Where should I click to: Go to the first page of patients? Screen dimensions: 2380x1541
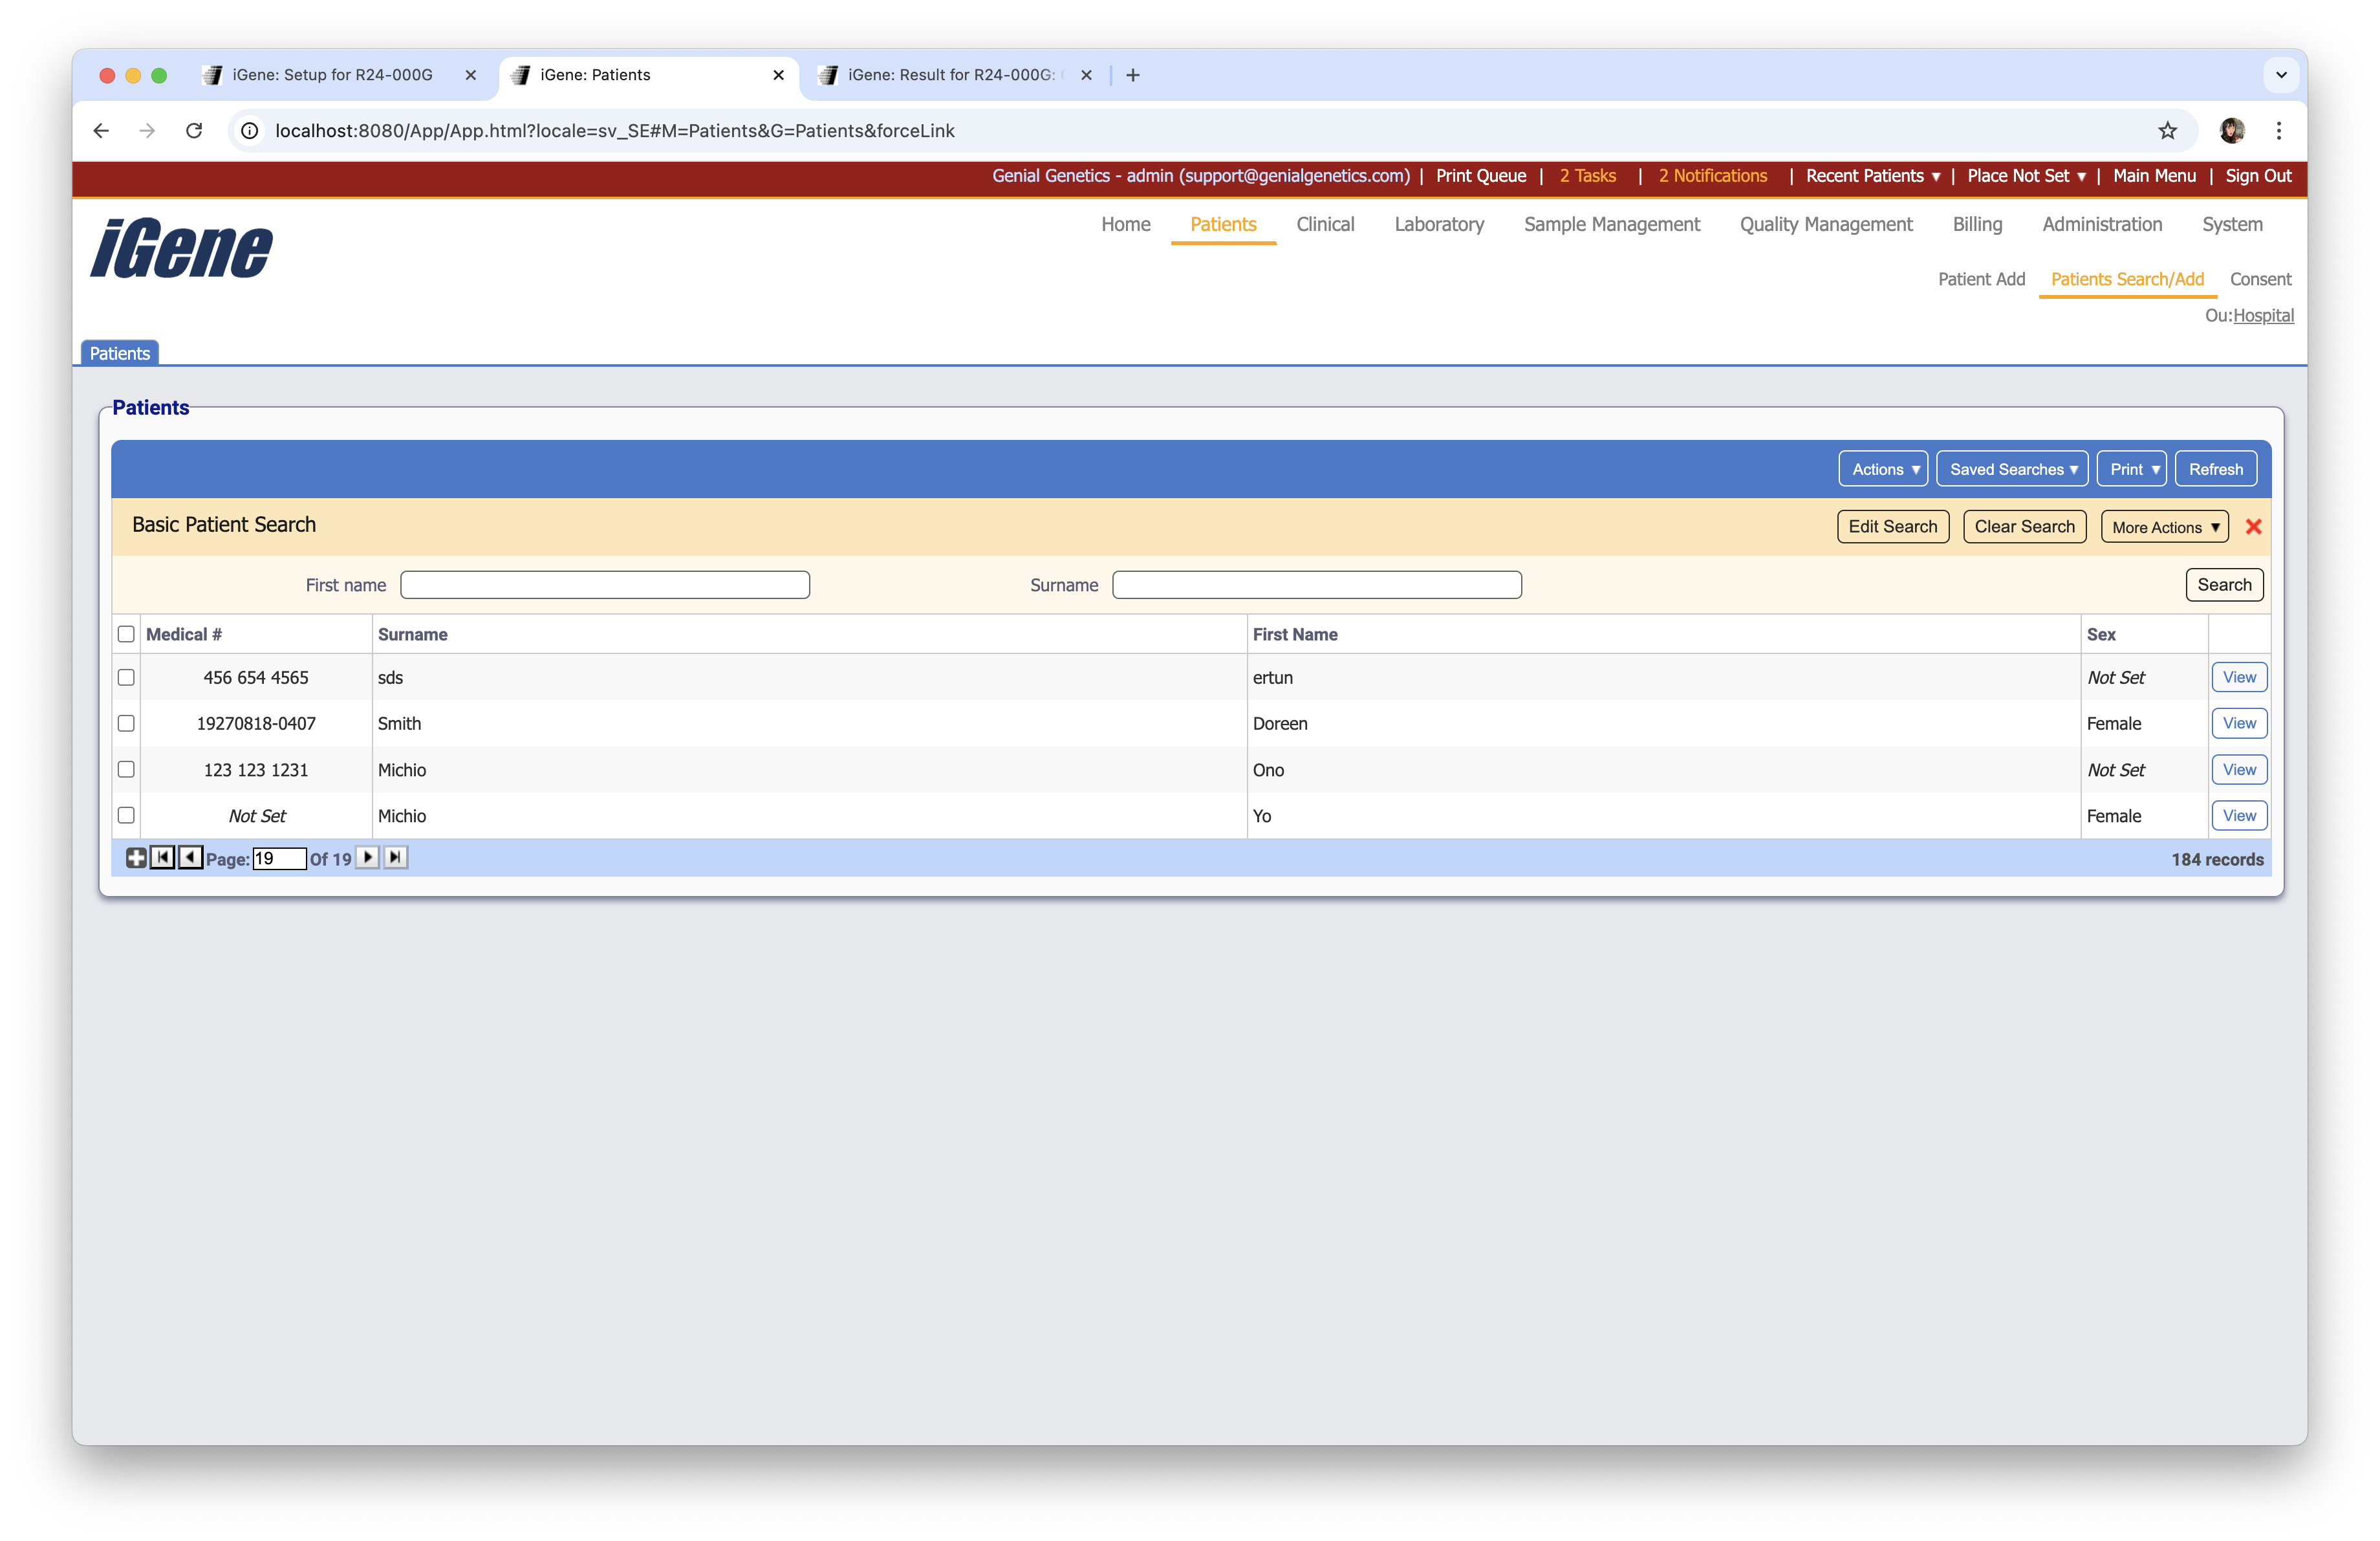(162, 858)
